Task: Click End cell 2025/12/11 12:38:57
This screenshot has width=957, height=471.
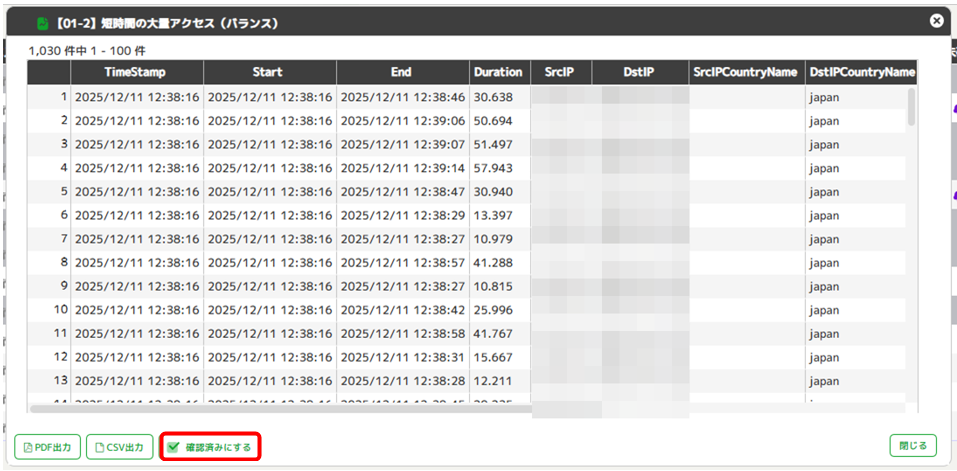Action: pos(403,262)
